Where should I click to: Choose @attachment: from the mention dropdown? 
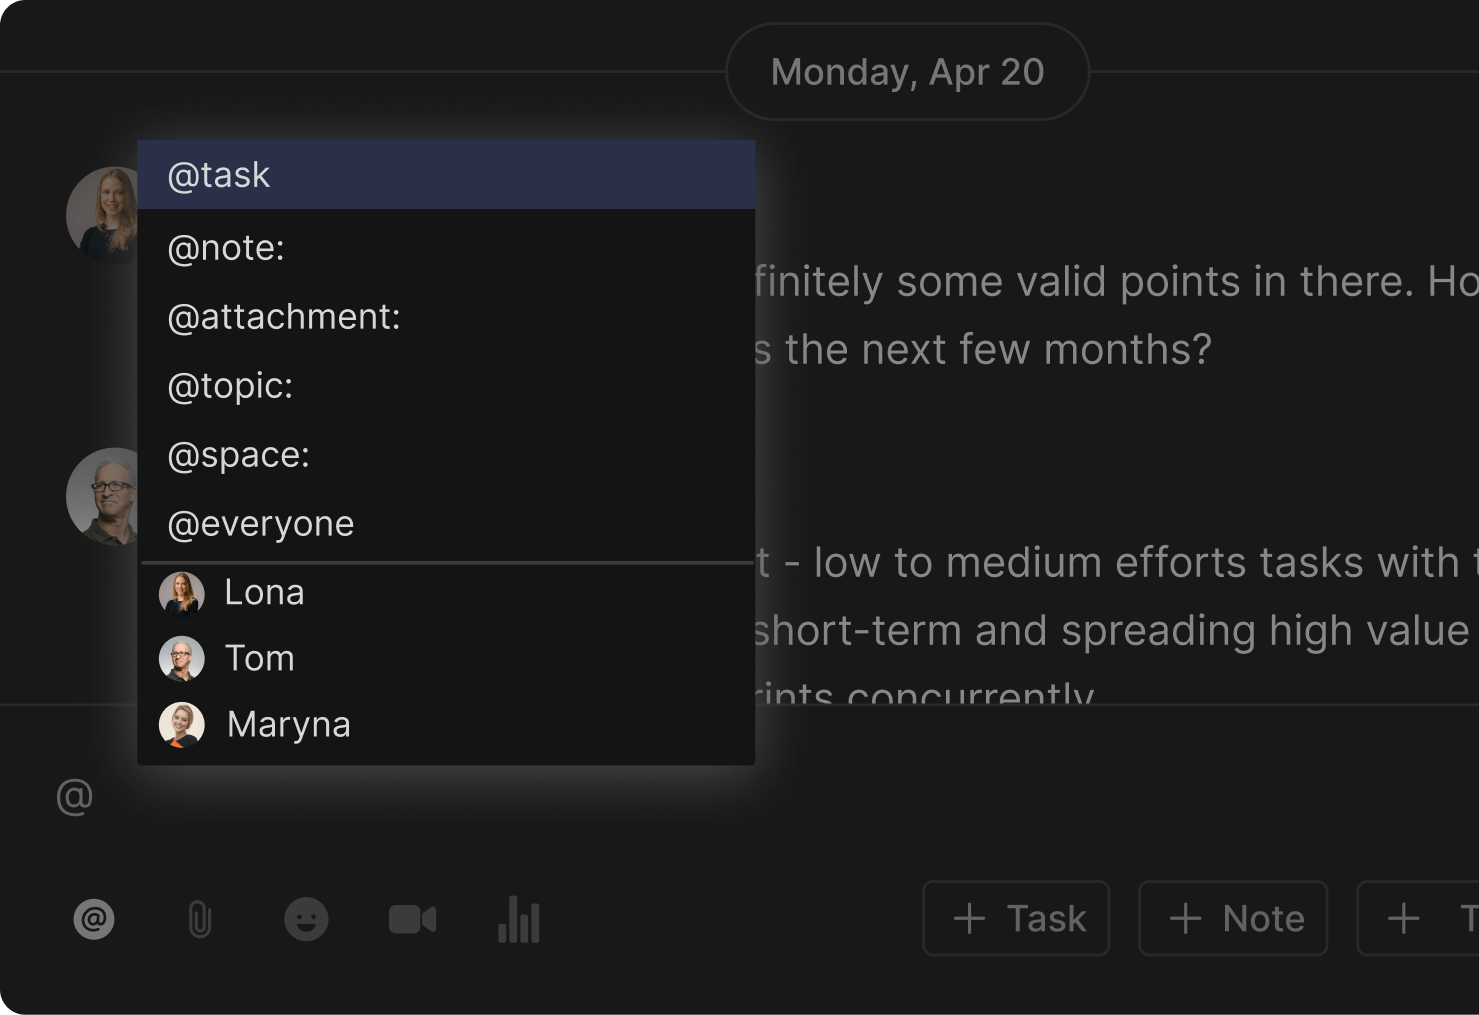click(283, 317)
